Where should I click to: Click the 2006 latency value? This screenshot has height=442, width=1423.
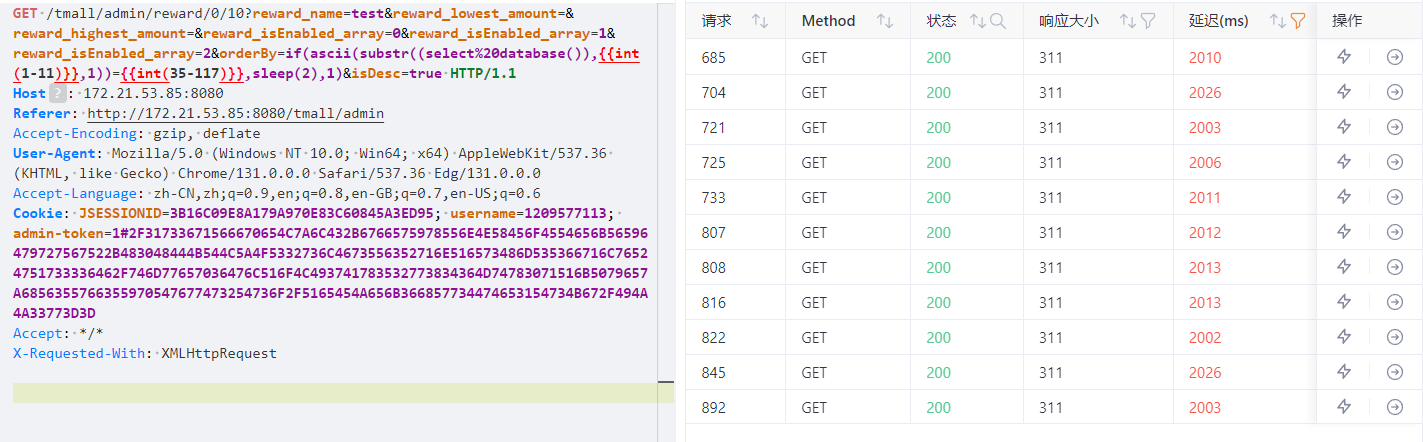[1205, 163]
